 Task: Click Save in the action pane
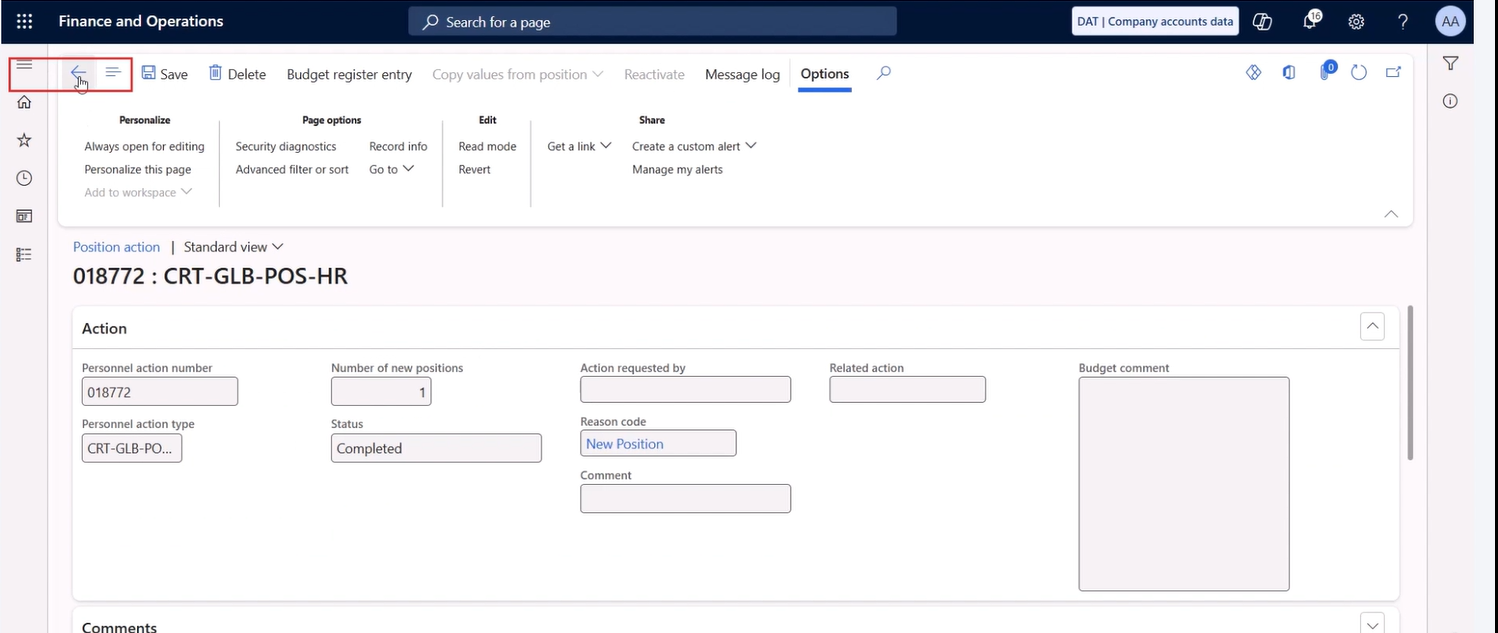[x=164, y=74]
